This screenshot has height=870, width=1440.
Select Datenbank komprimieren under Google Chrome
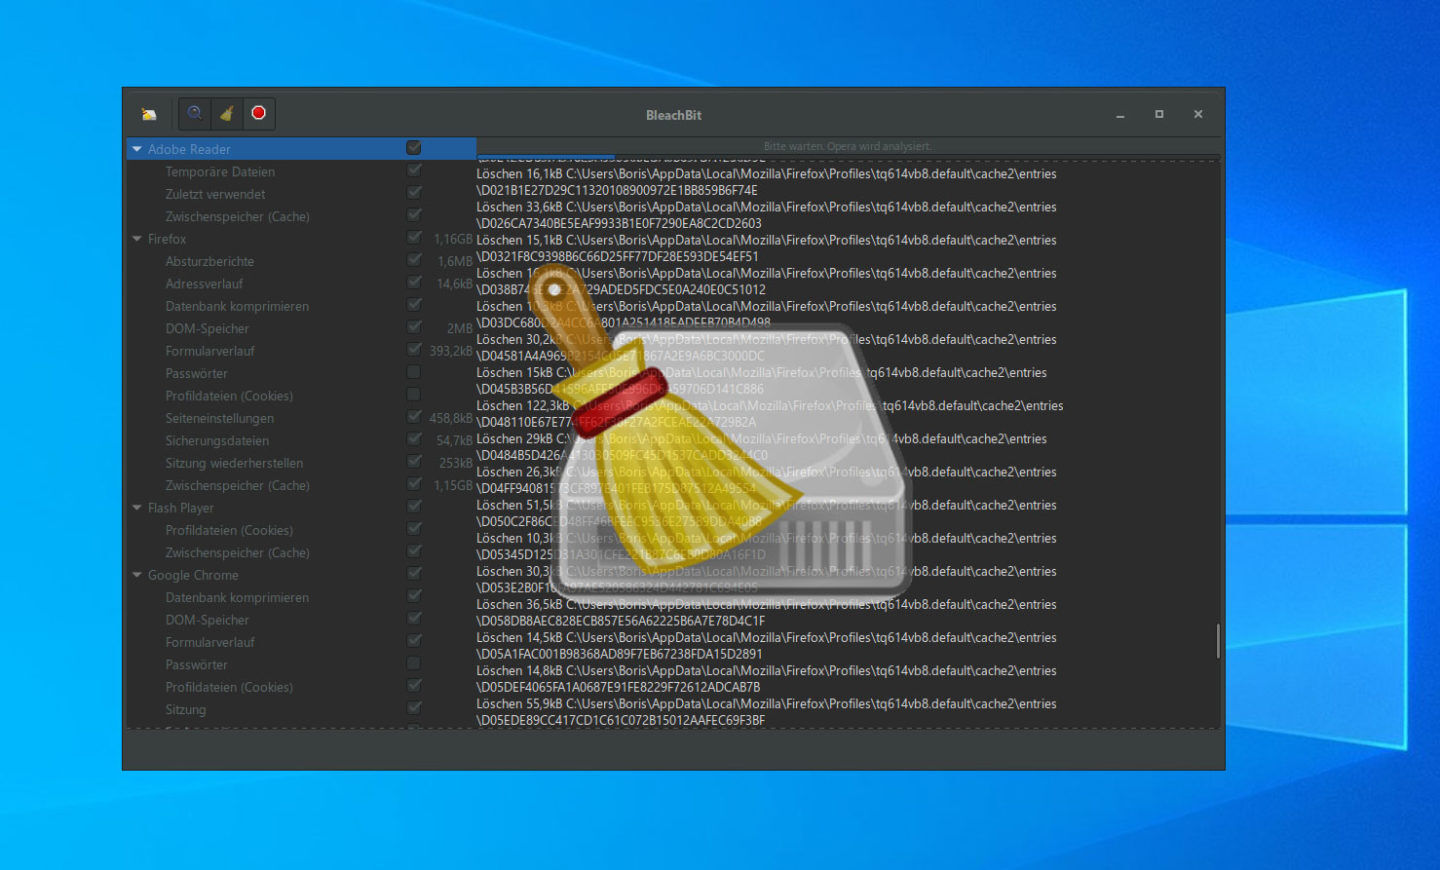[237, 598]
